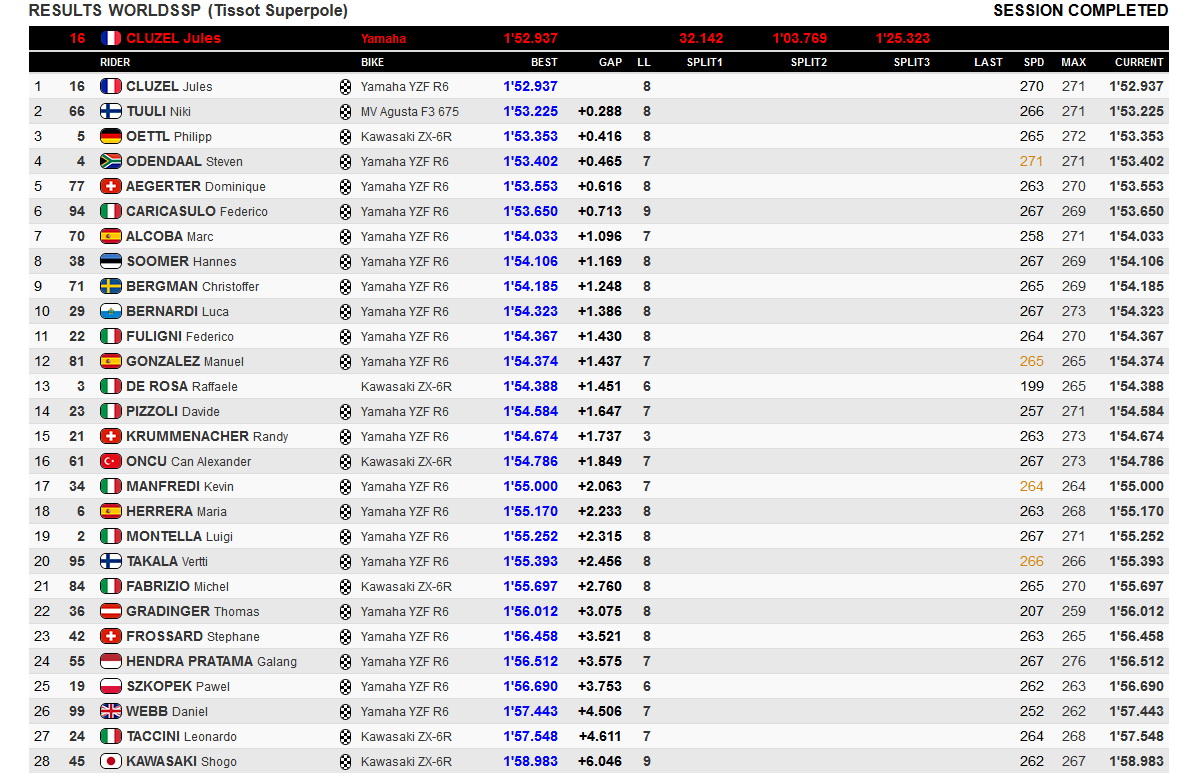Click the orange speed value 271 in ODENDAAL's row
Image resolution: width=1200 pixels, height=783 pixels.
[1032, 161]
